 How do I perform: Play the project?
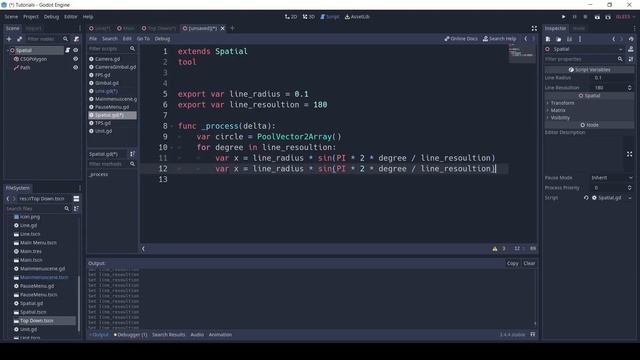click(x=564, y=17)
